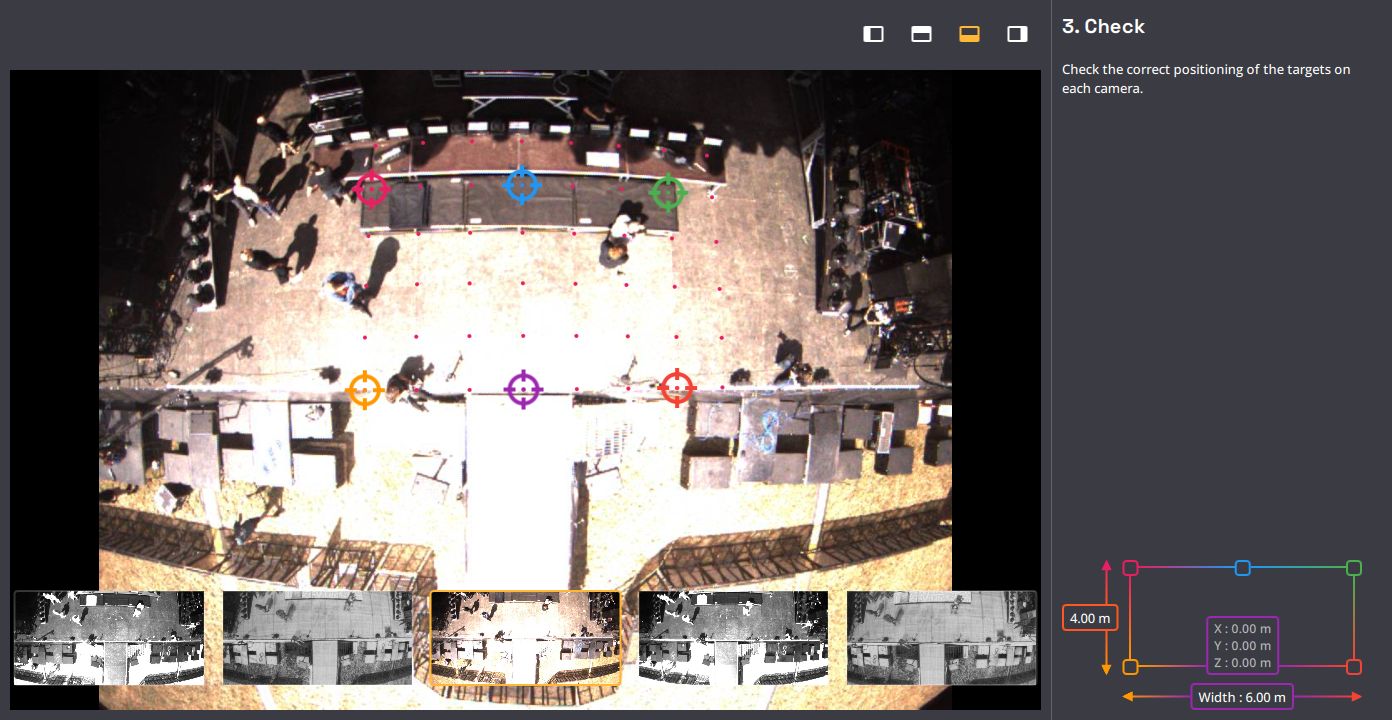Viewport: 1392px width, 720px height.
Task: Select the pink crosshair target on stage
Action: pyautogui.click(x=372, y=188)
